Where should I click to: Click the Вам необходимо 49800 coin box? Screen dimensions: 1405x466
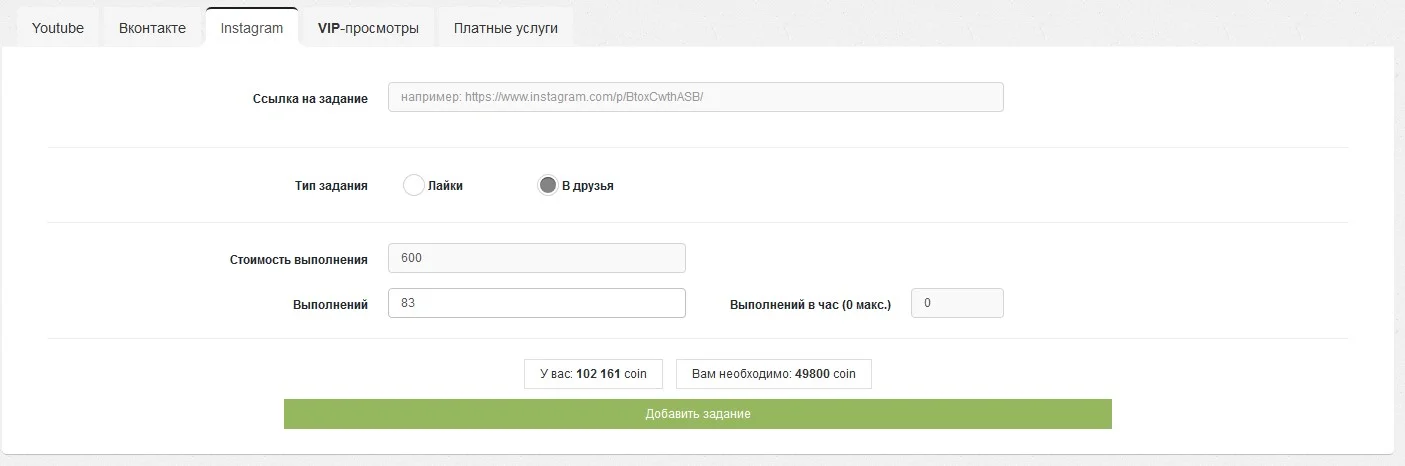(773, 374)
